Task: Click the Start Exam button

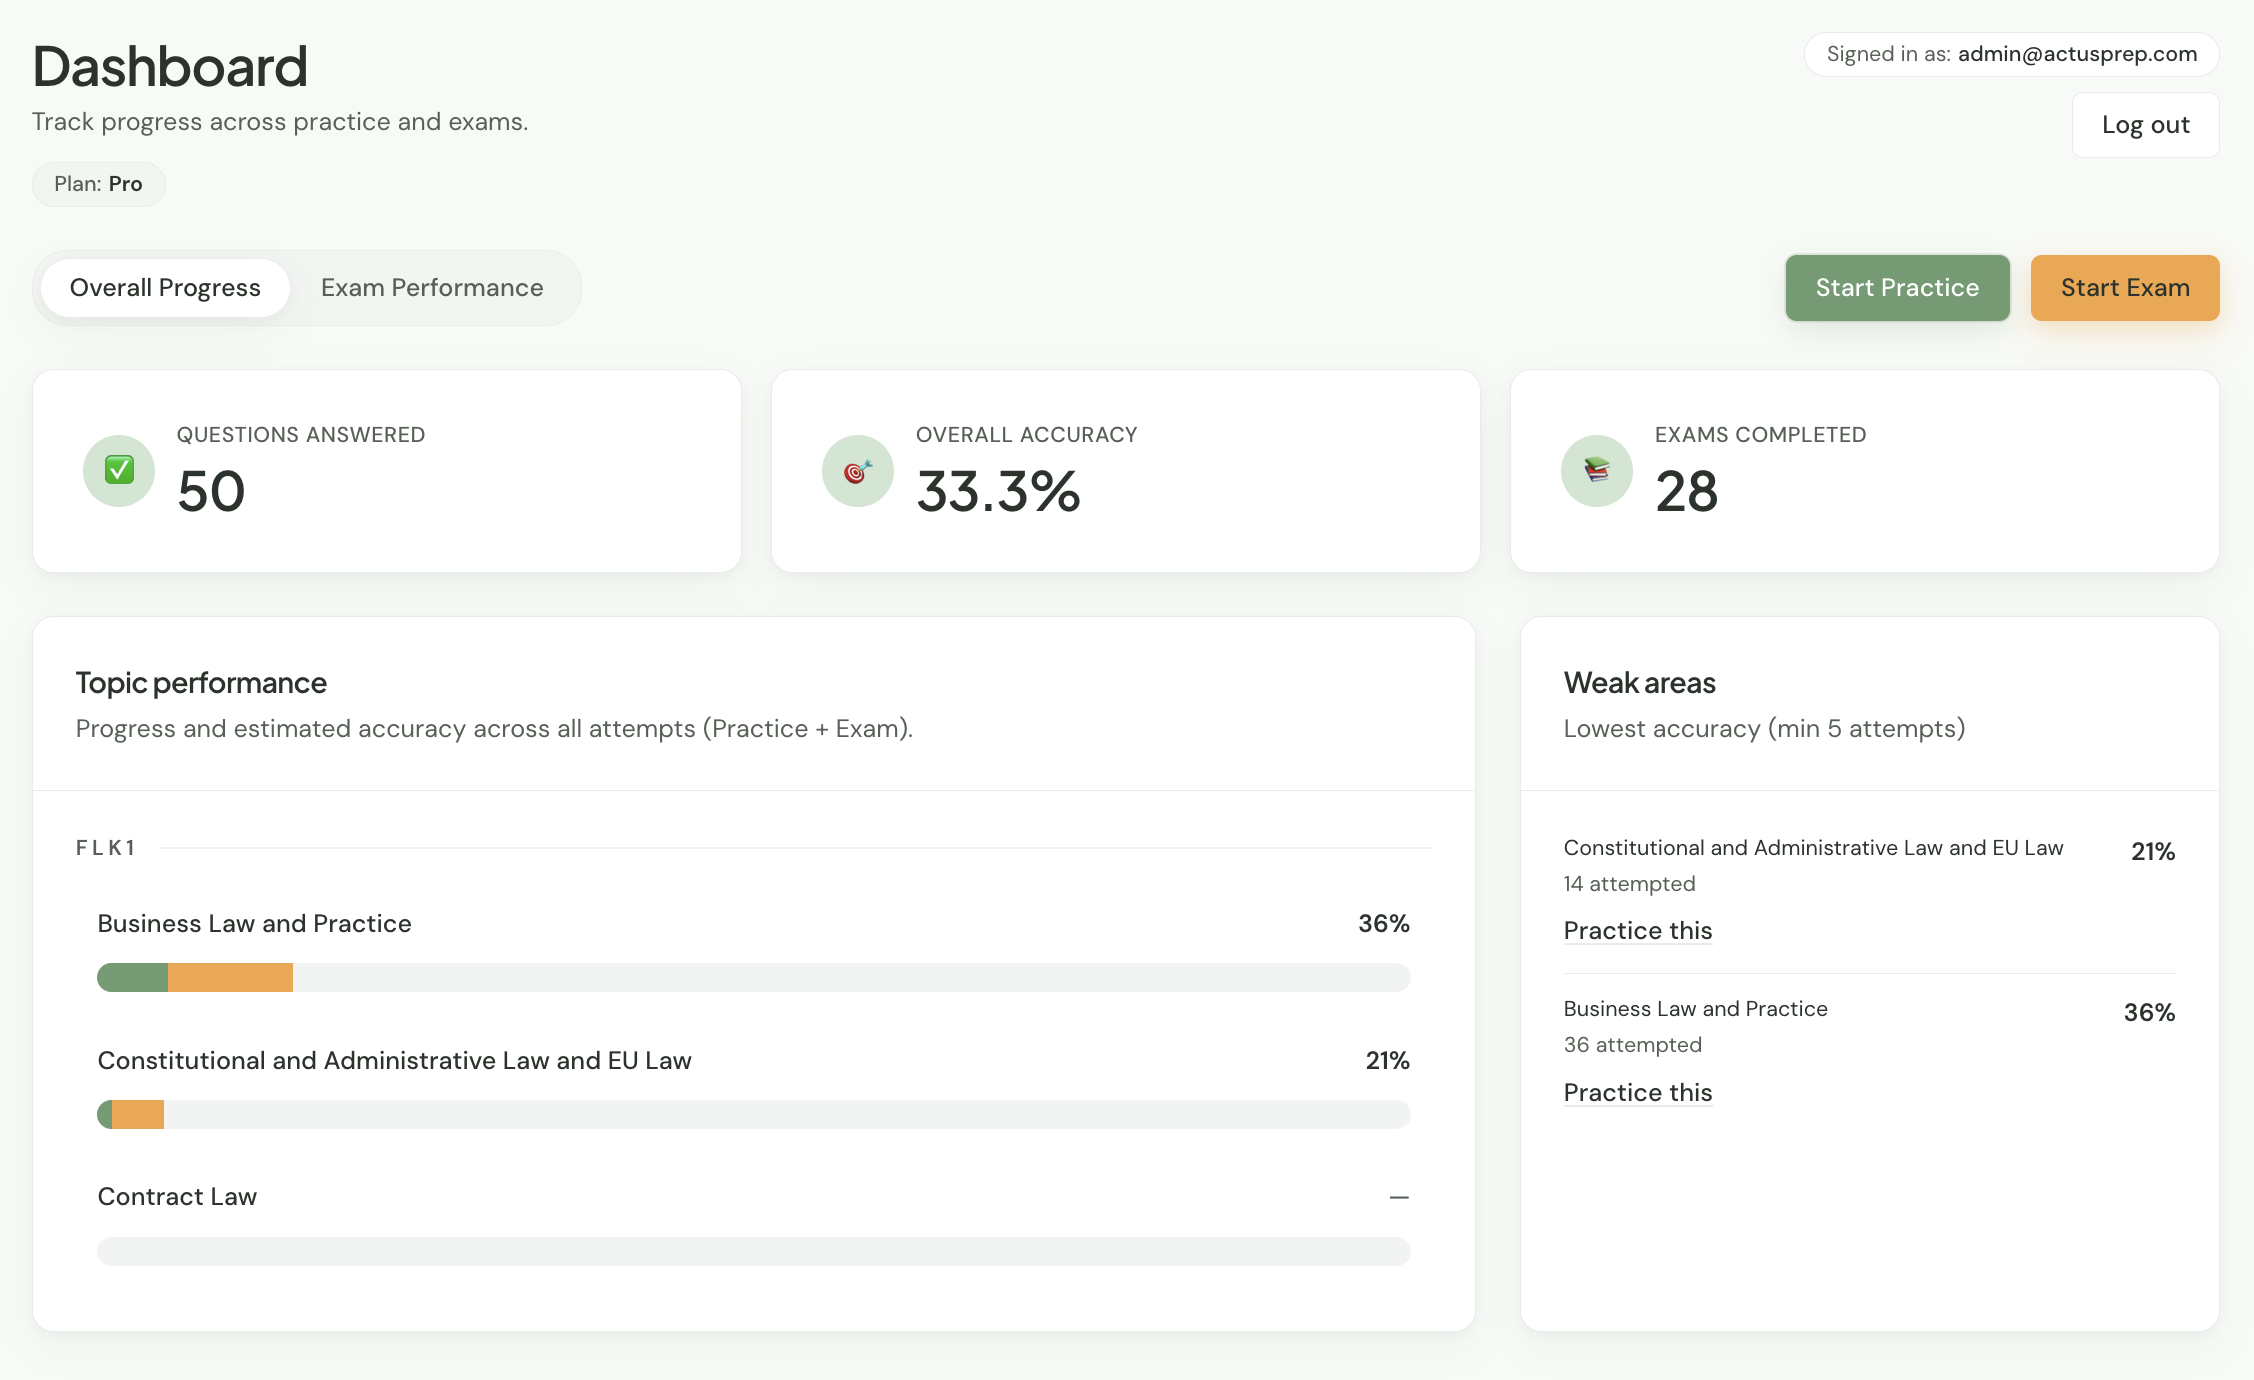Action: tap(2124, 287)
